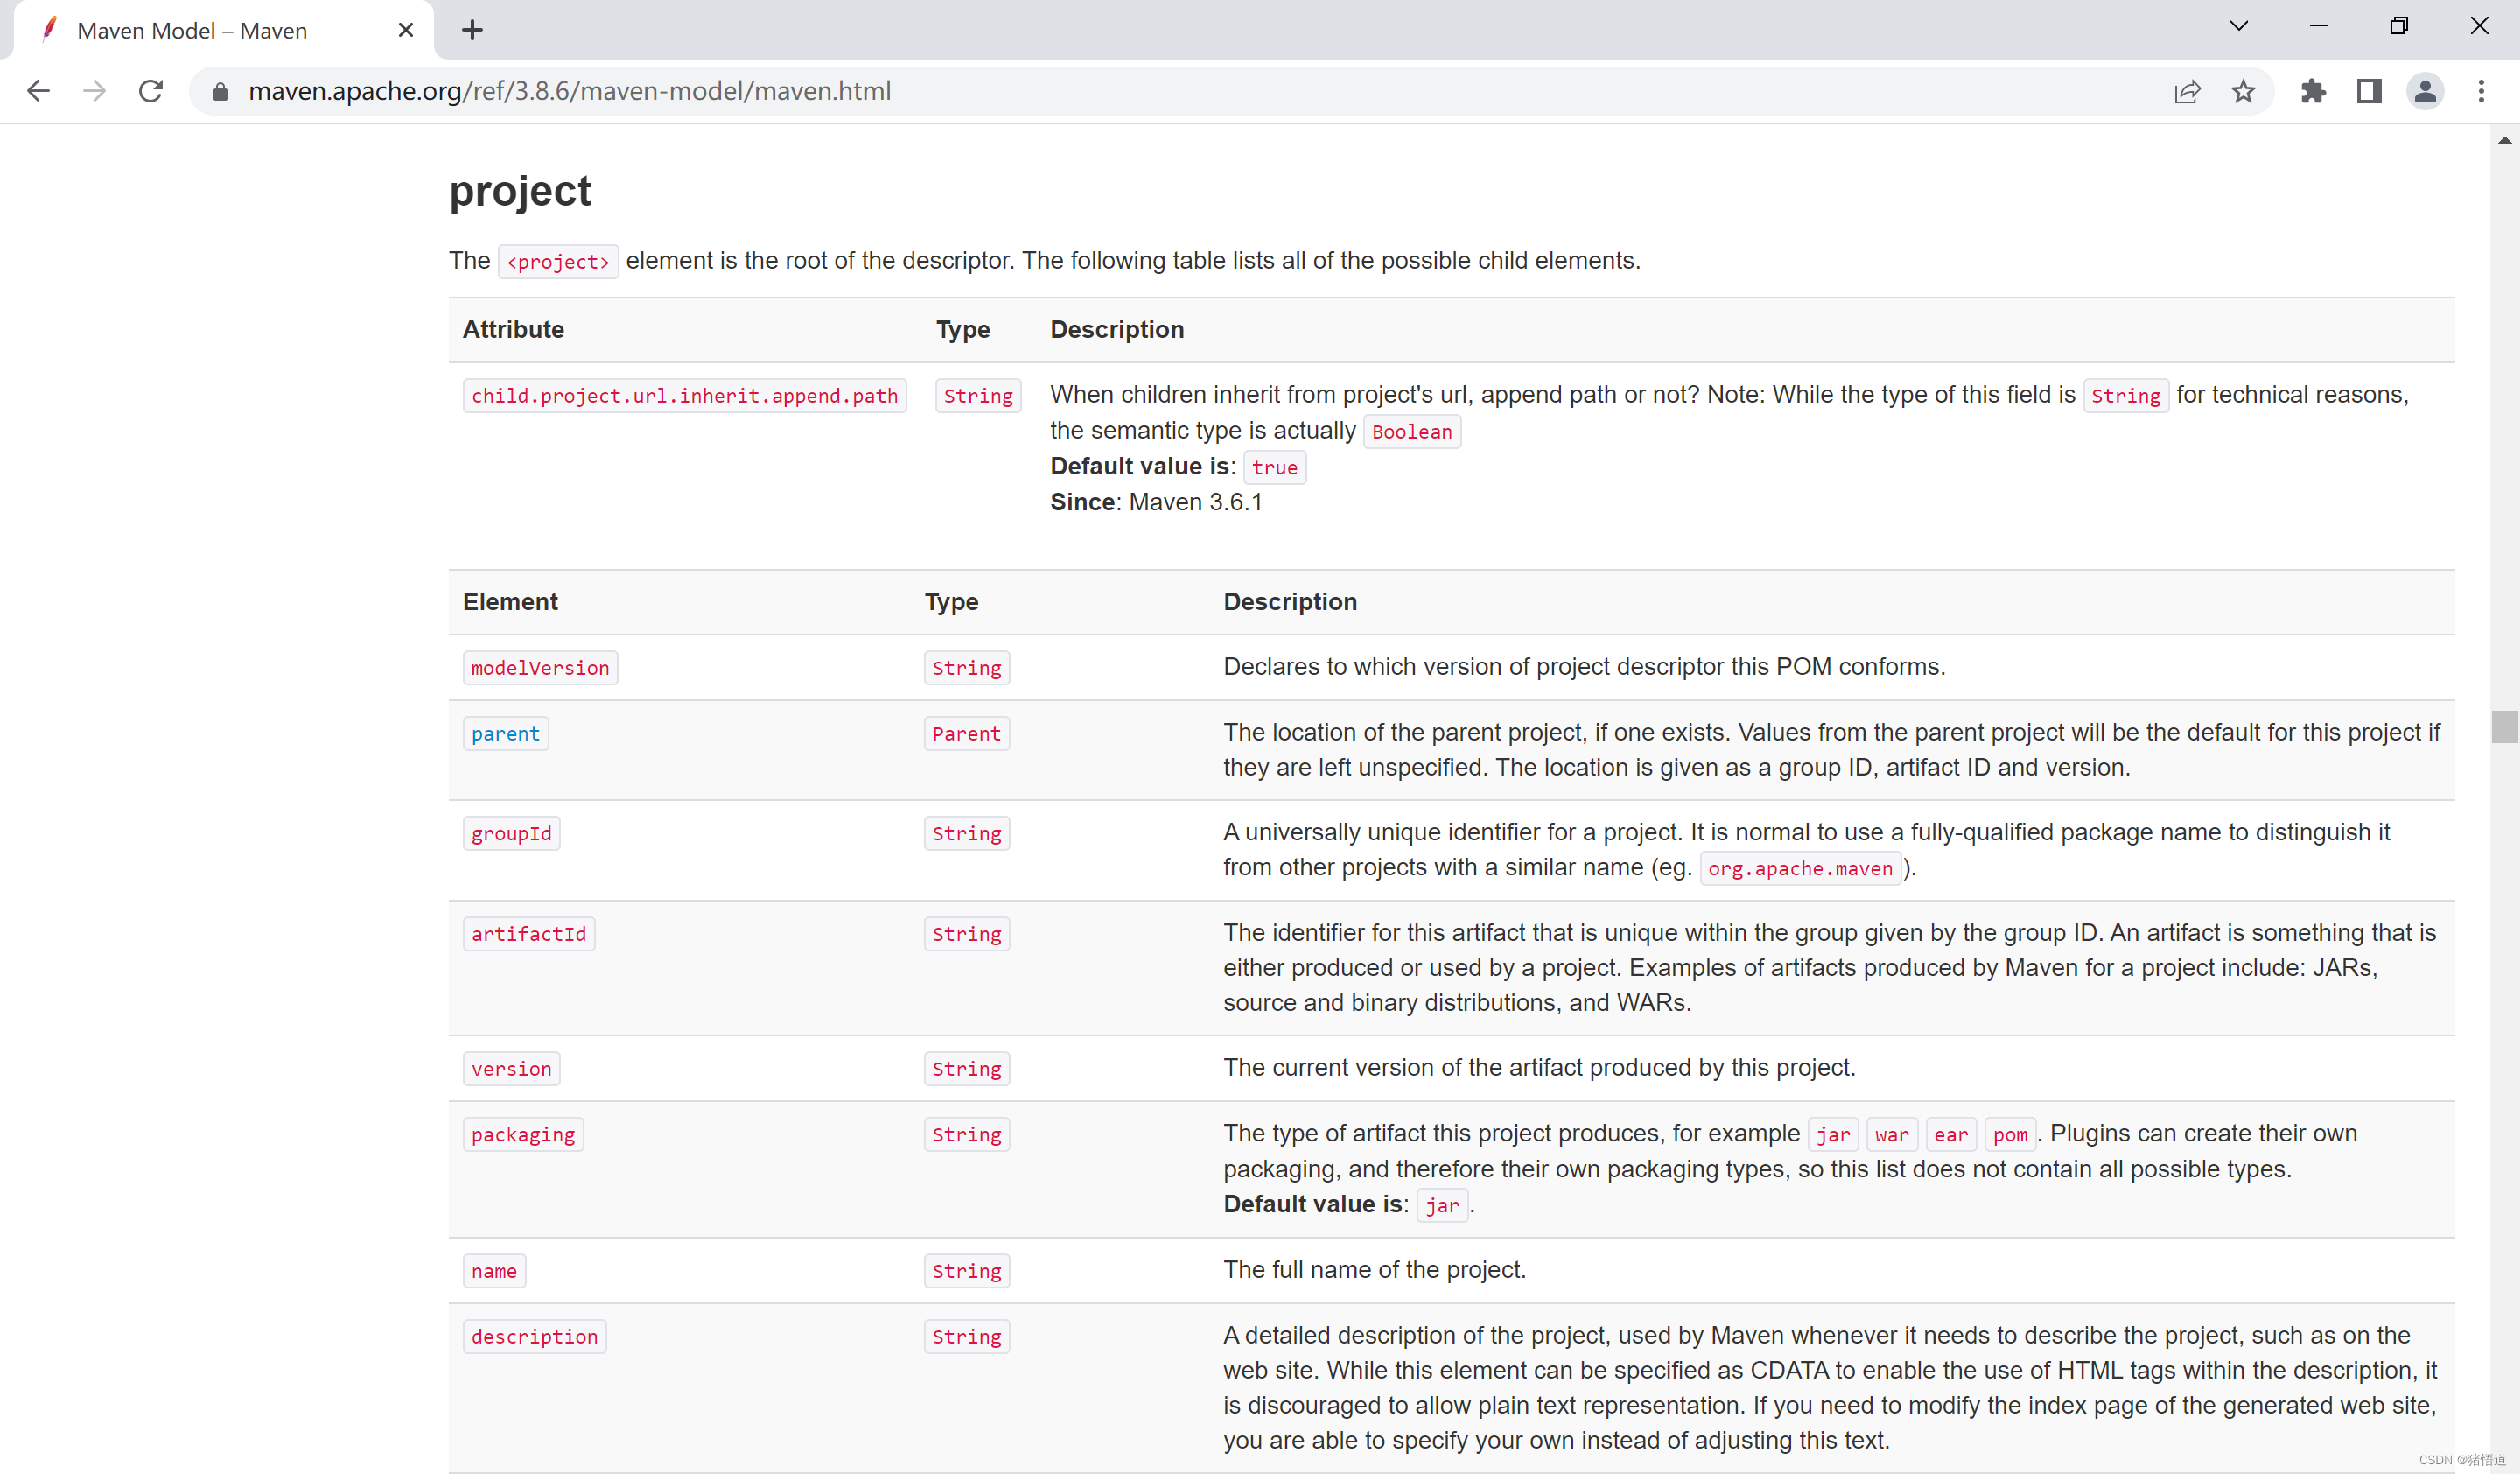Click the browser forward arrow
This screenshot has width=2520, height=1474.
[x=94, y=91]
